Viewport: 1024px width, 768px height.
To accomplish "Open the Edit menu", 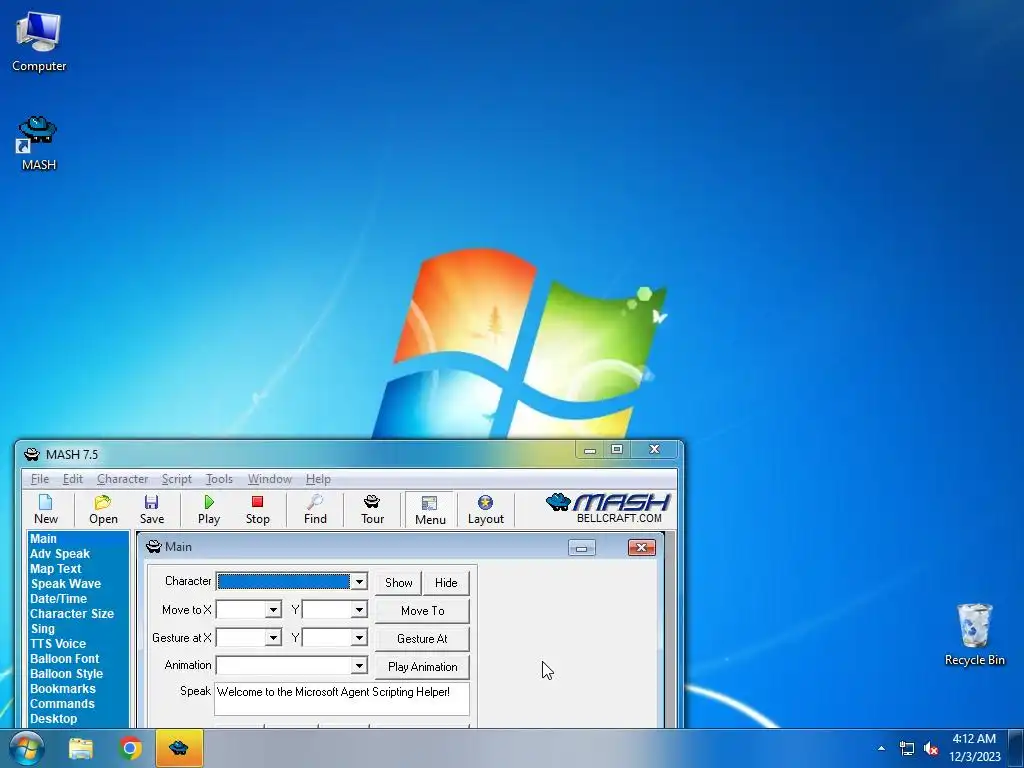I will (72, 479).
